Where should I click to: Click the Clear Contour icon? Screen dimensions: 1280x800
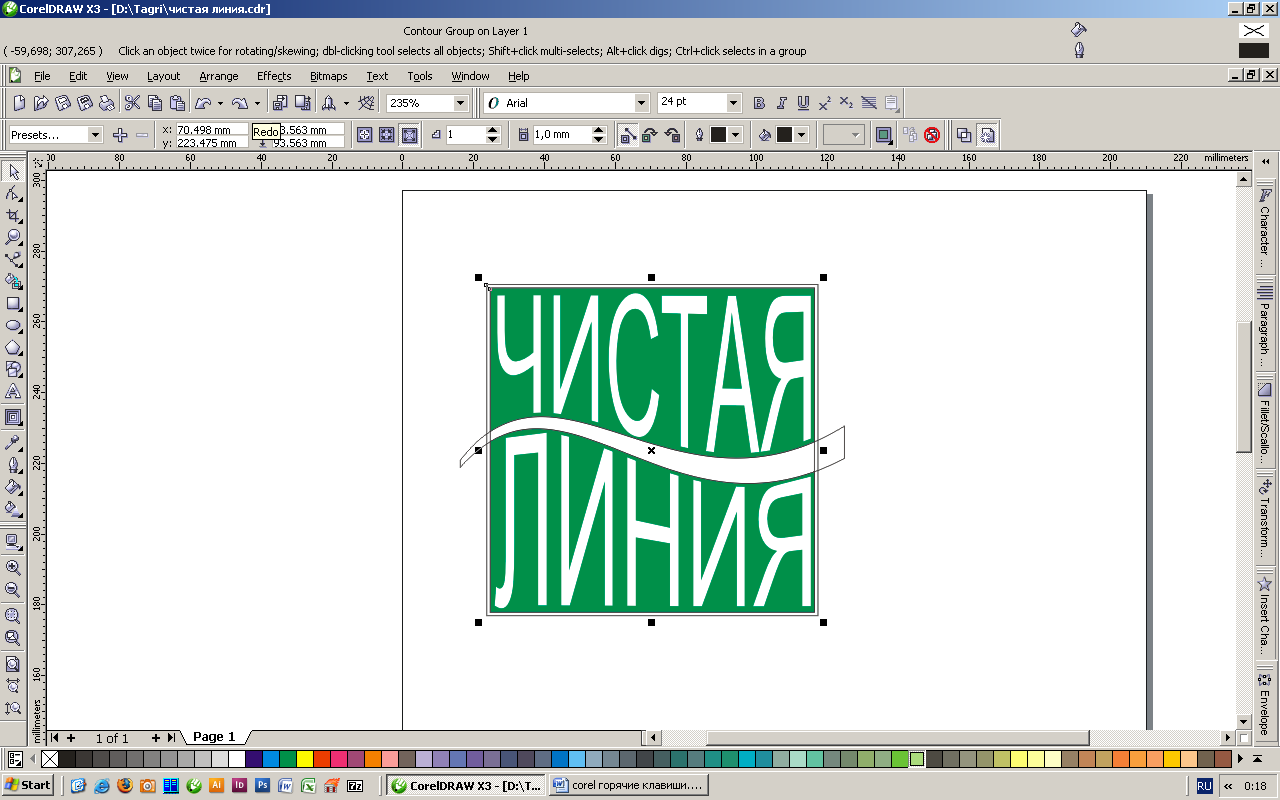(x=932, y=134)
